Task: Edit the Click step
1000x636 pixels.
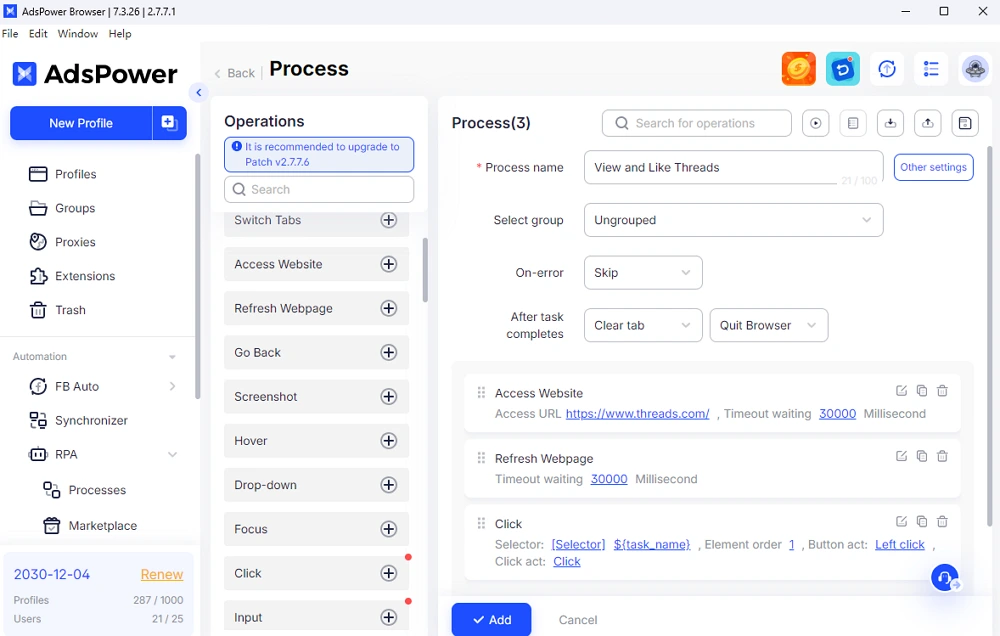Action: [901, 521]
